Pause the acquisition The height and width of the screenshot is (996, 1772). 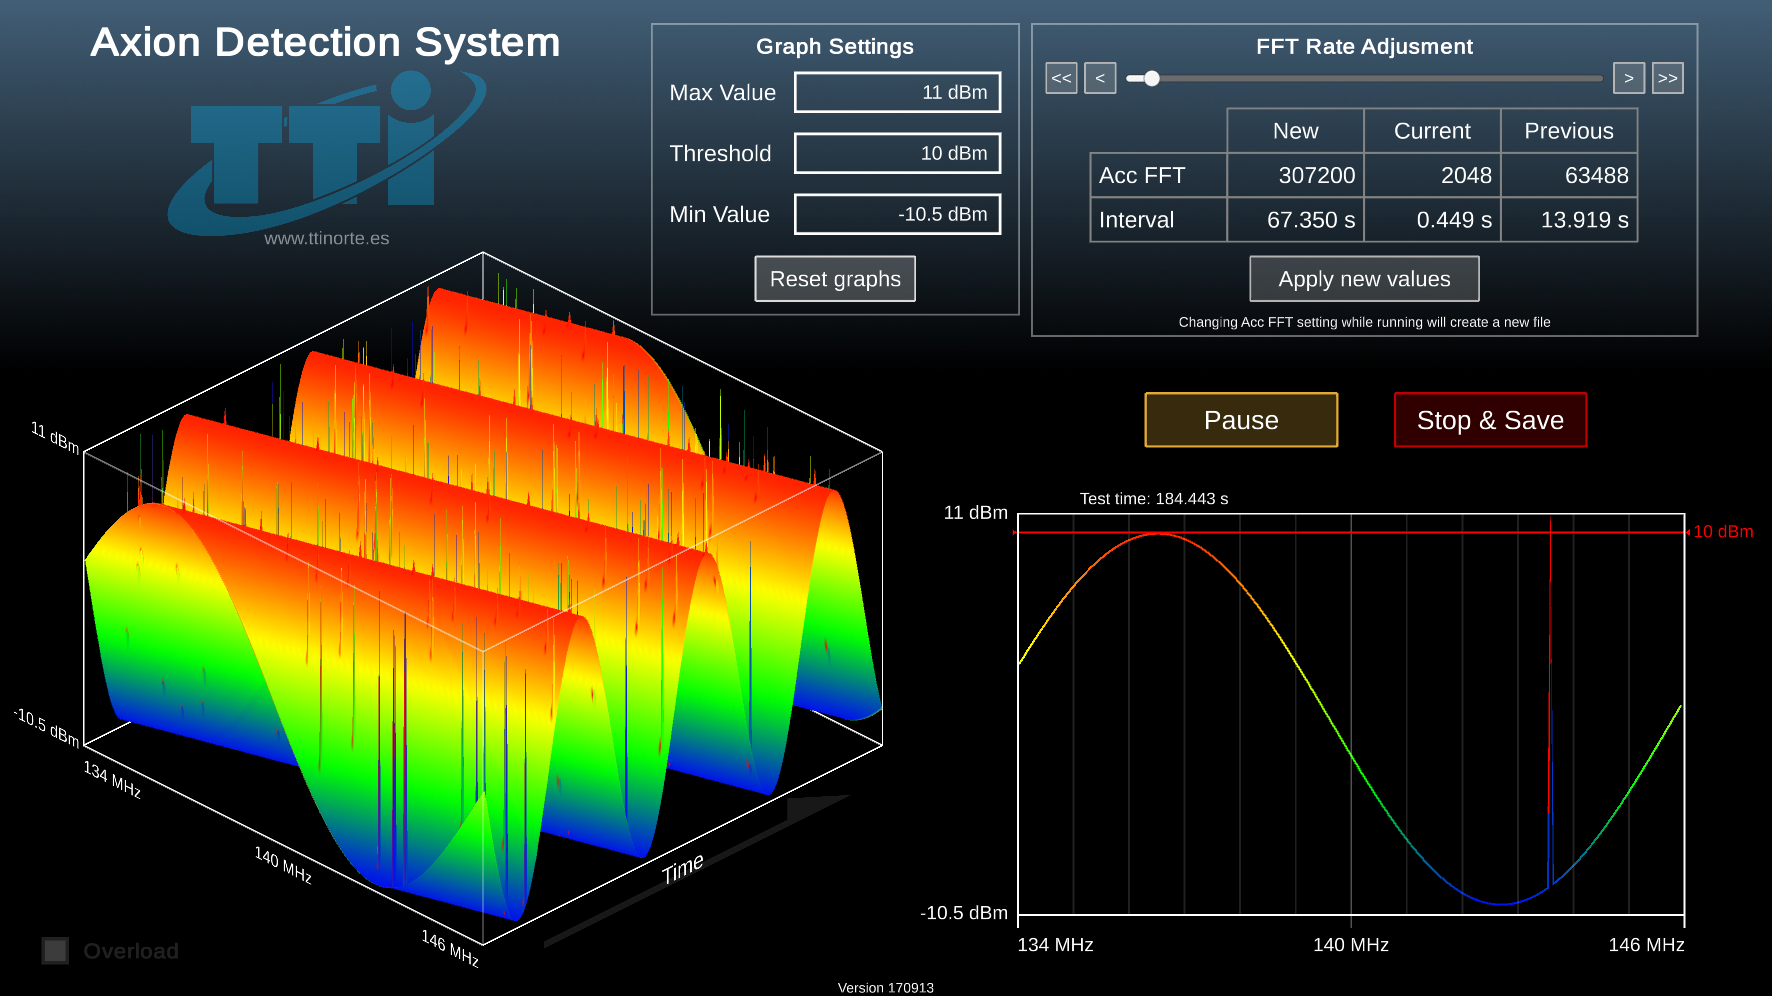[x=1241, y=420]
